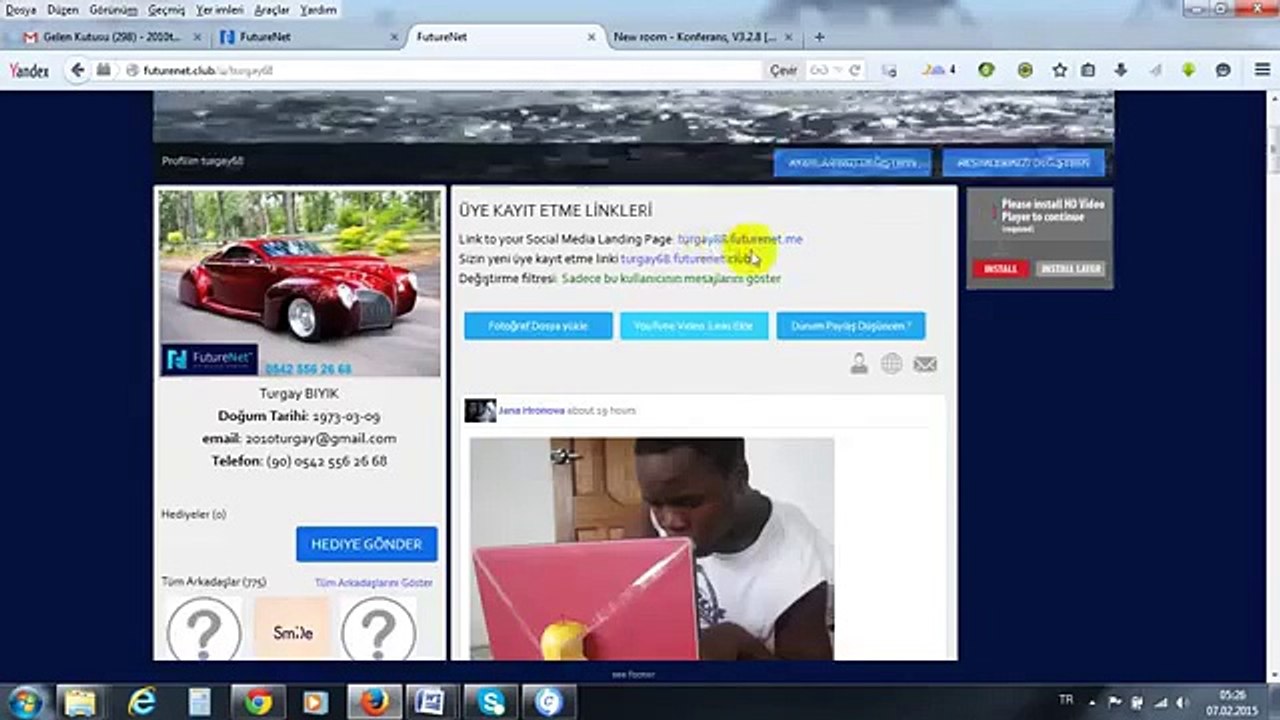The image size is (1280, 720).
Task: Open Jana Hronowa's profile link
Action: click(x=531, y=411)
